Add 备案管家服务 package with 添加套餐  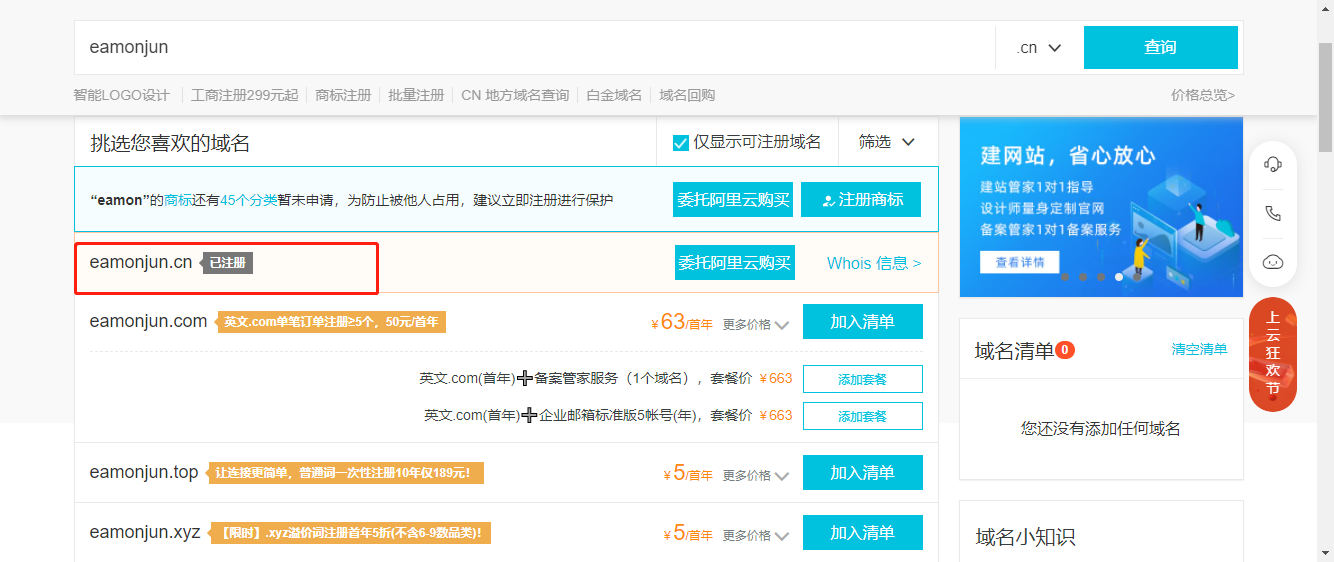862,379
